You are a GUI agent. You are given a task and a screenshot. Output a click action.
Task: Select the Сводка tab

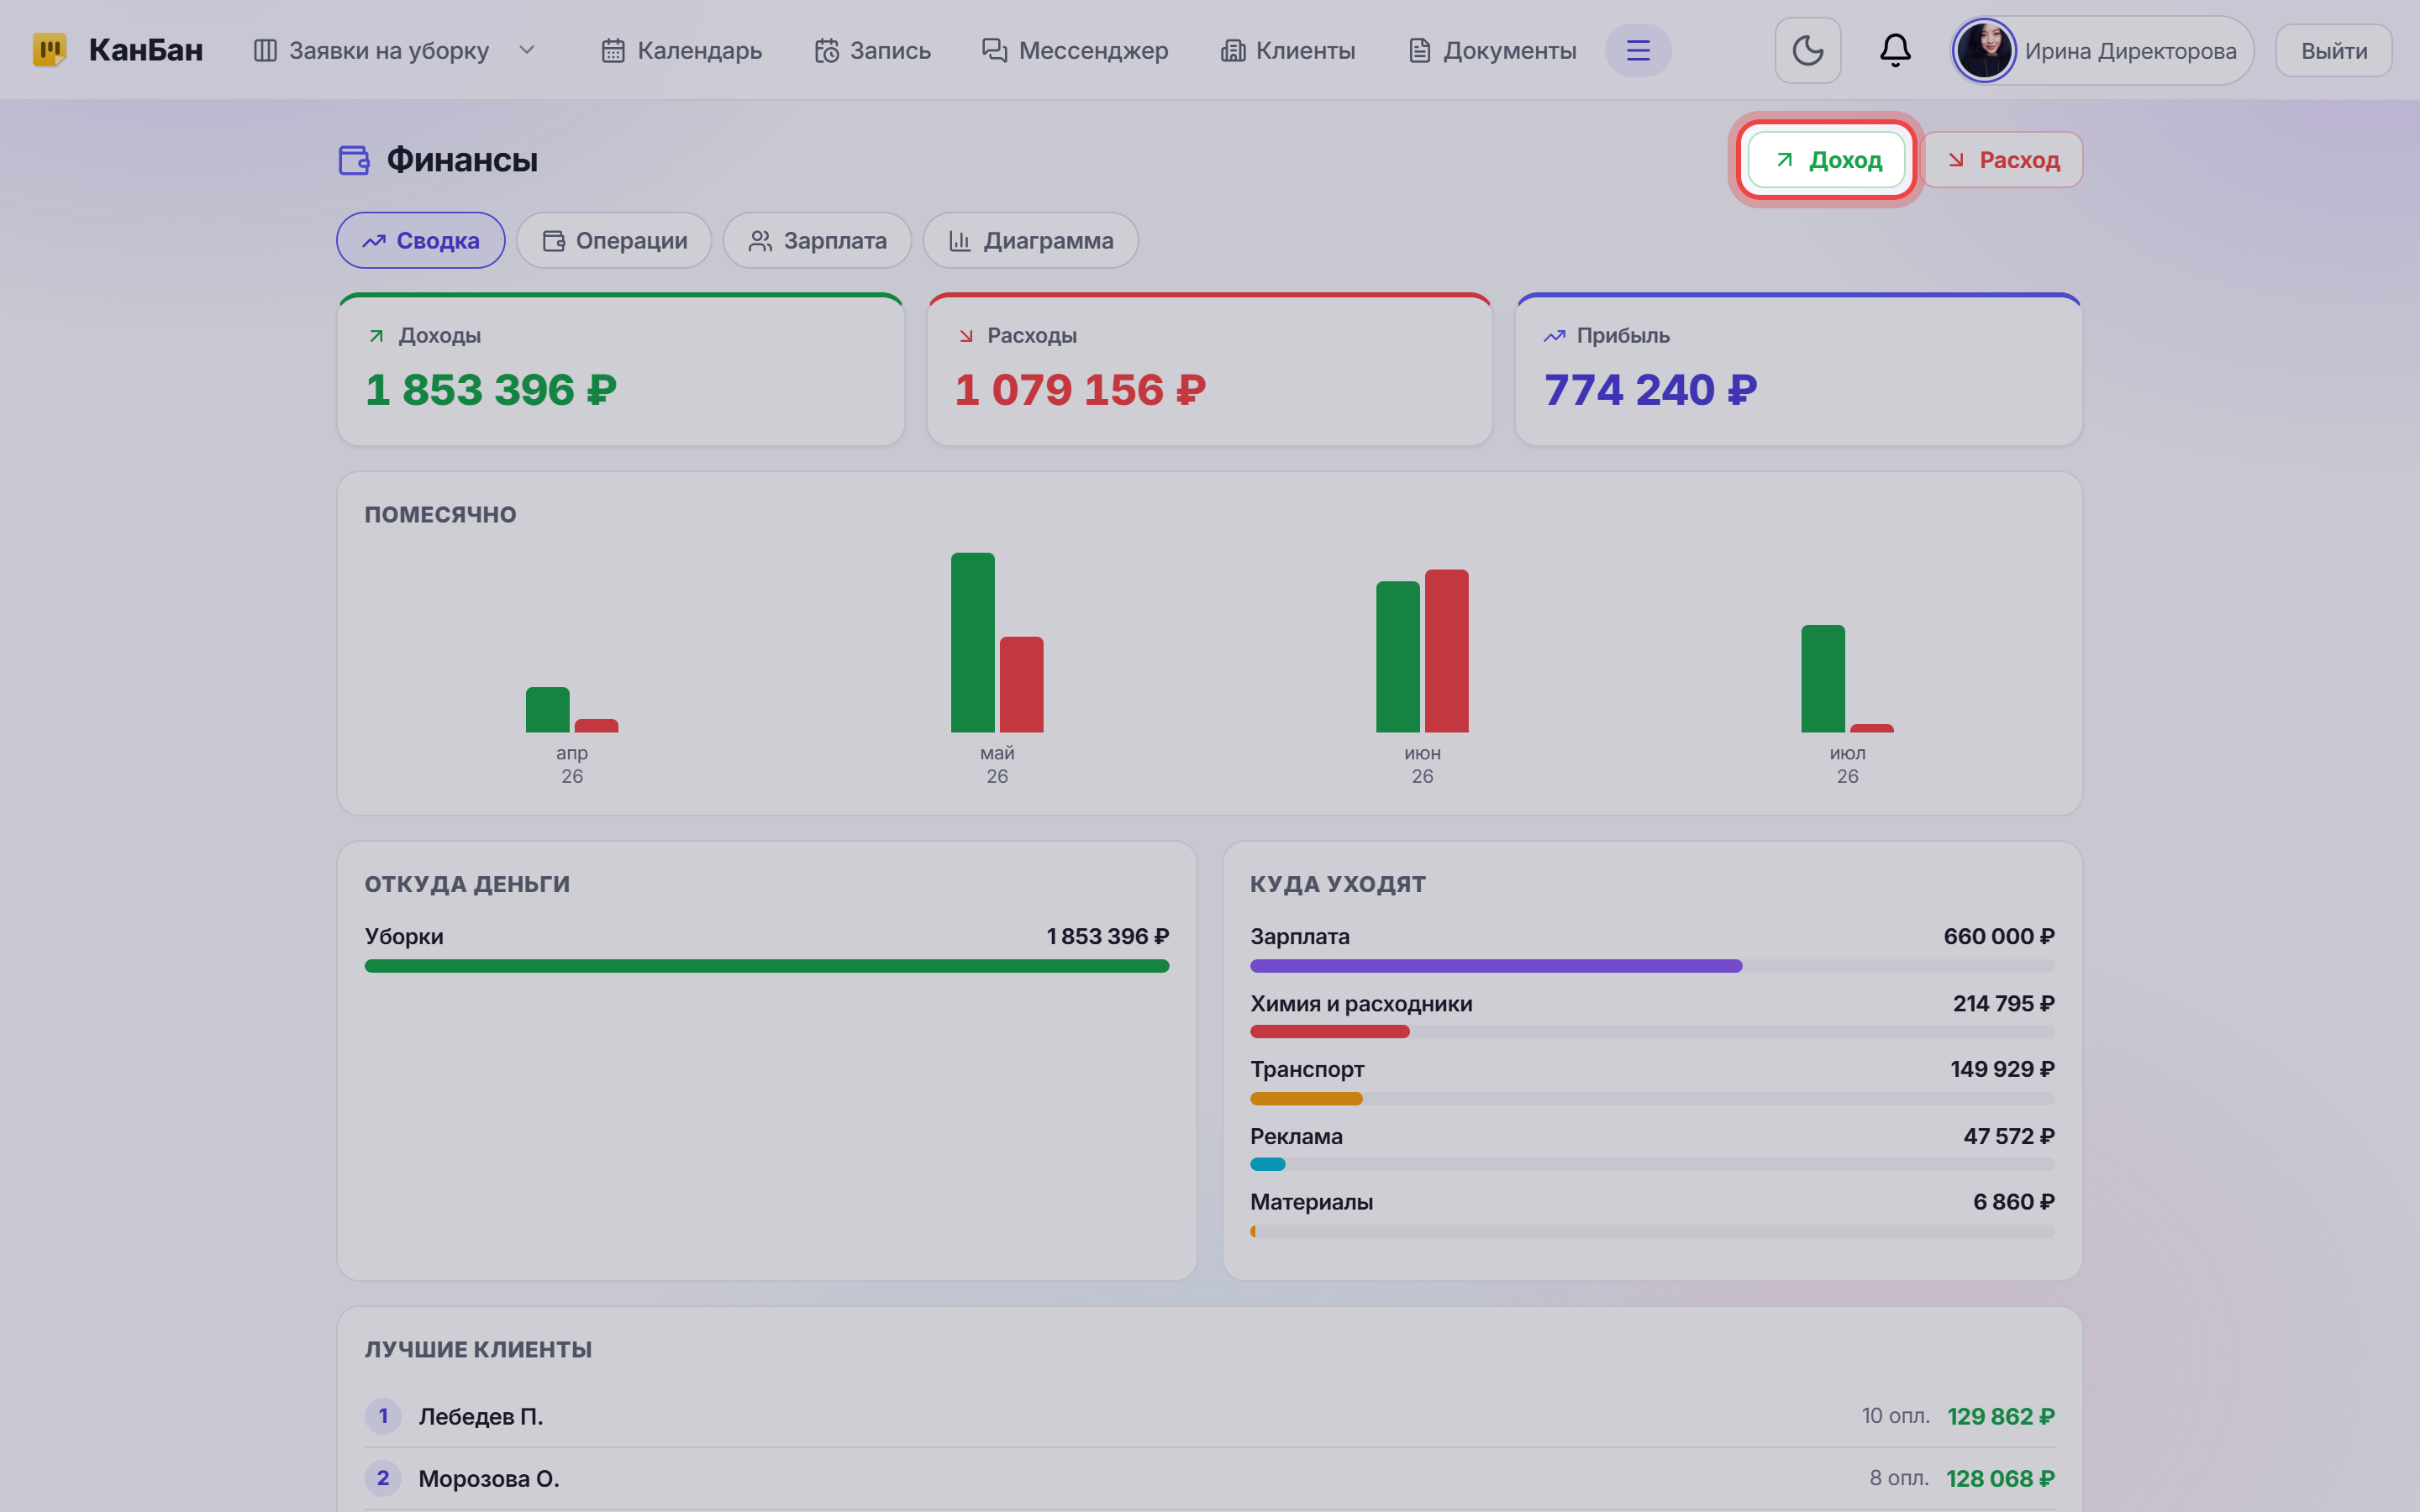tap(421, 240)
